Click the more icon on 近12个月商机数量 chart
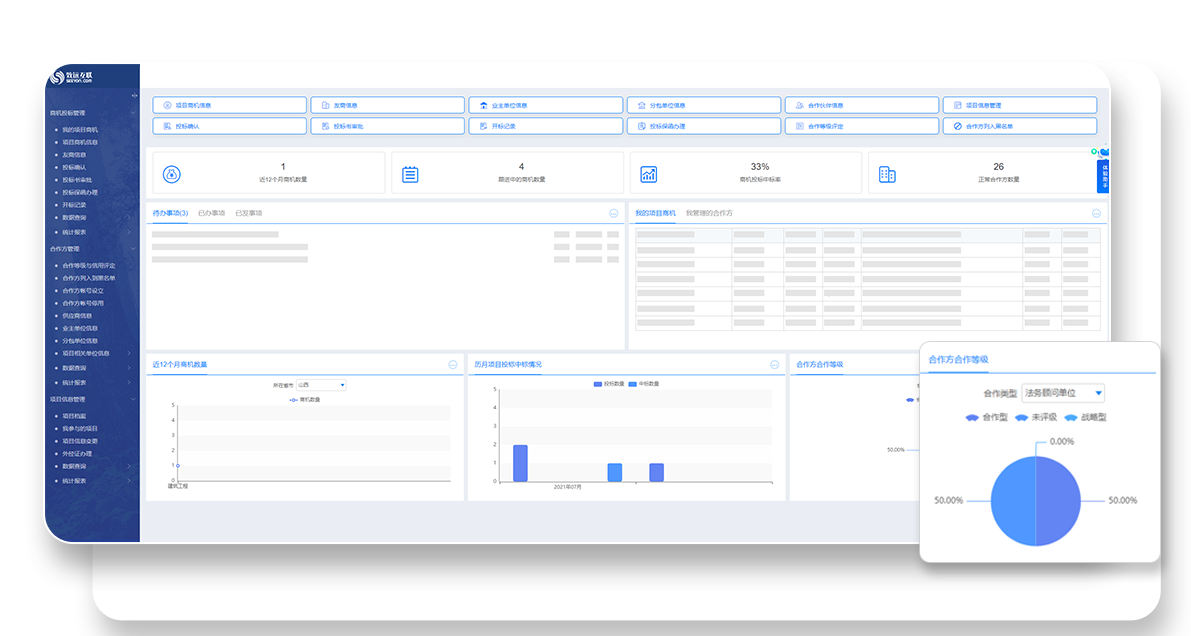 453,365
